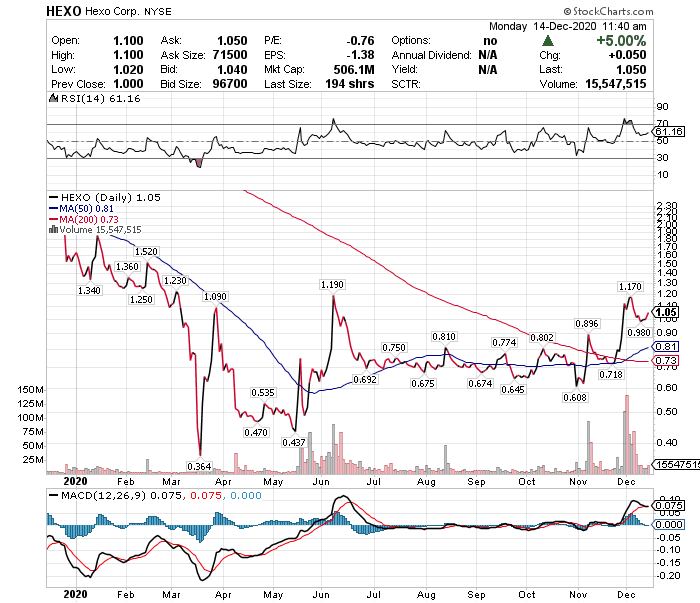The image size is (700, 603).
Task: Click the 0.750 July peak label
Action: [394, 348]
